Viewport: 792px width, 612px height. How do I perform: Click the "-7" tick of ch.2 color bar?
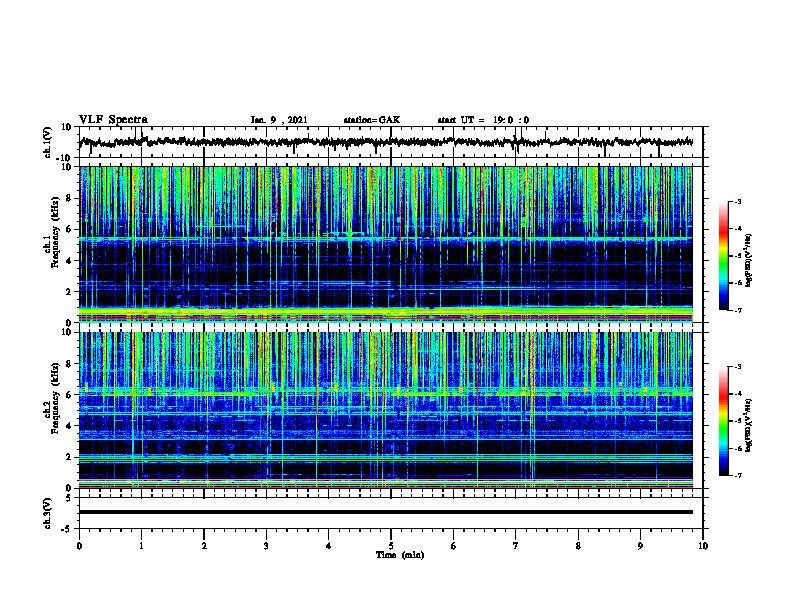coord(738,475)
